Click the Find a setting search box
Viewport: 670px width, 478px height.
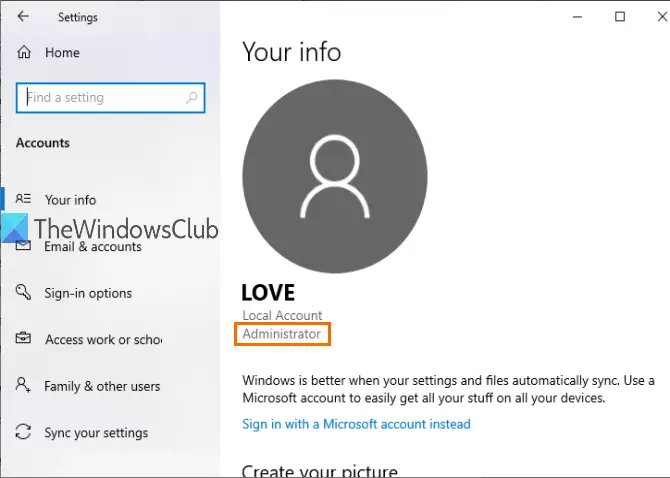click(111, 98)
